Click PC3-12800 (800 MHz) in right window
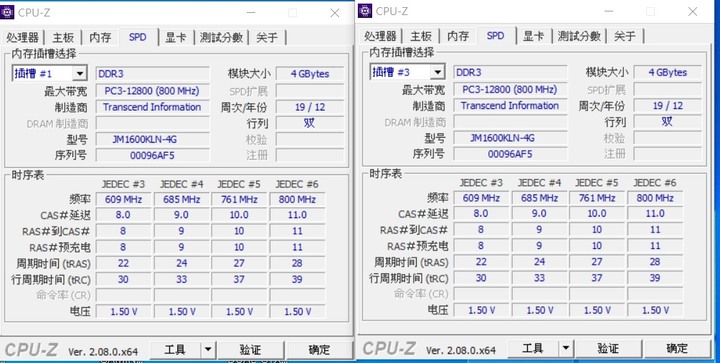The width and height of the screenshot is (720, 363). tap(510, 89)
